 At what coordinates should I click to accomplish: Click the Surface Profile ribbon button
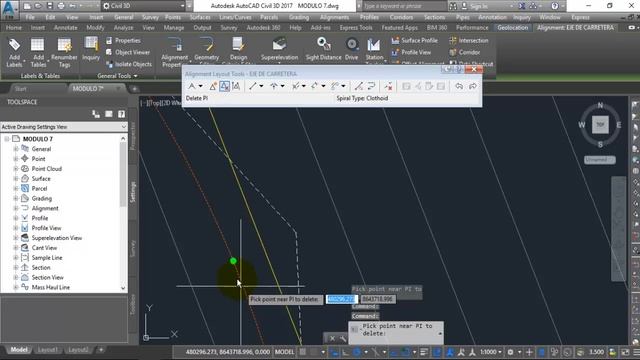415,40
